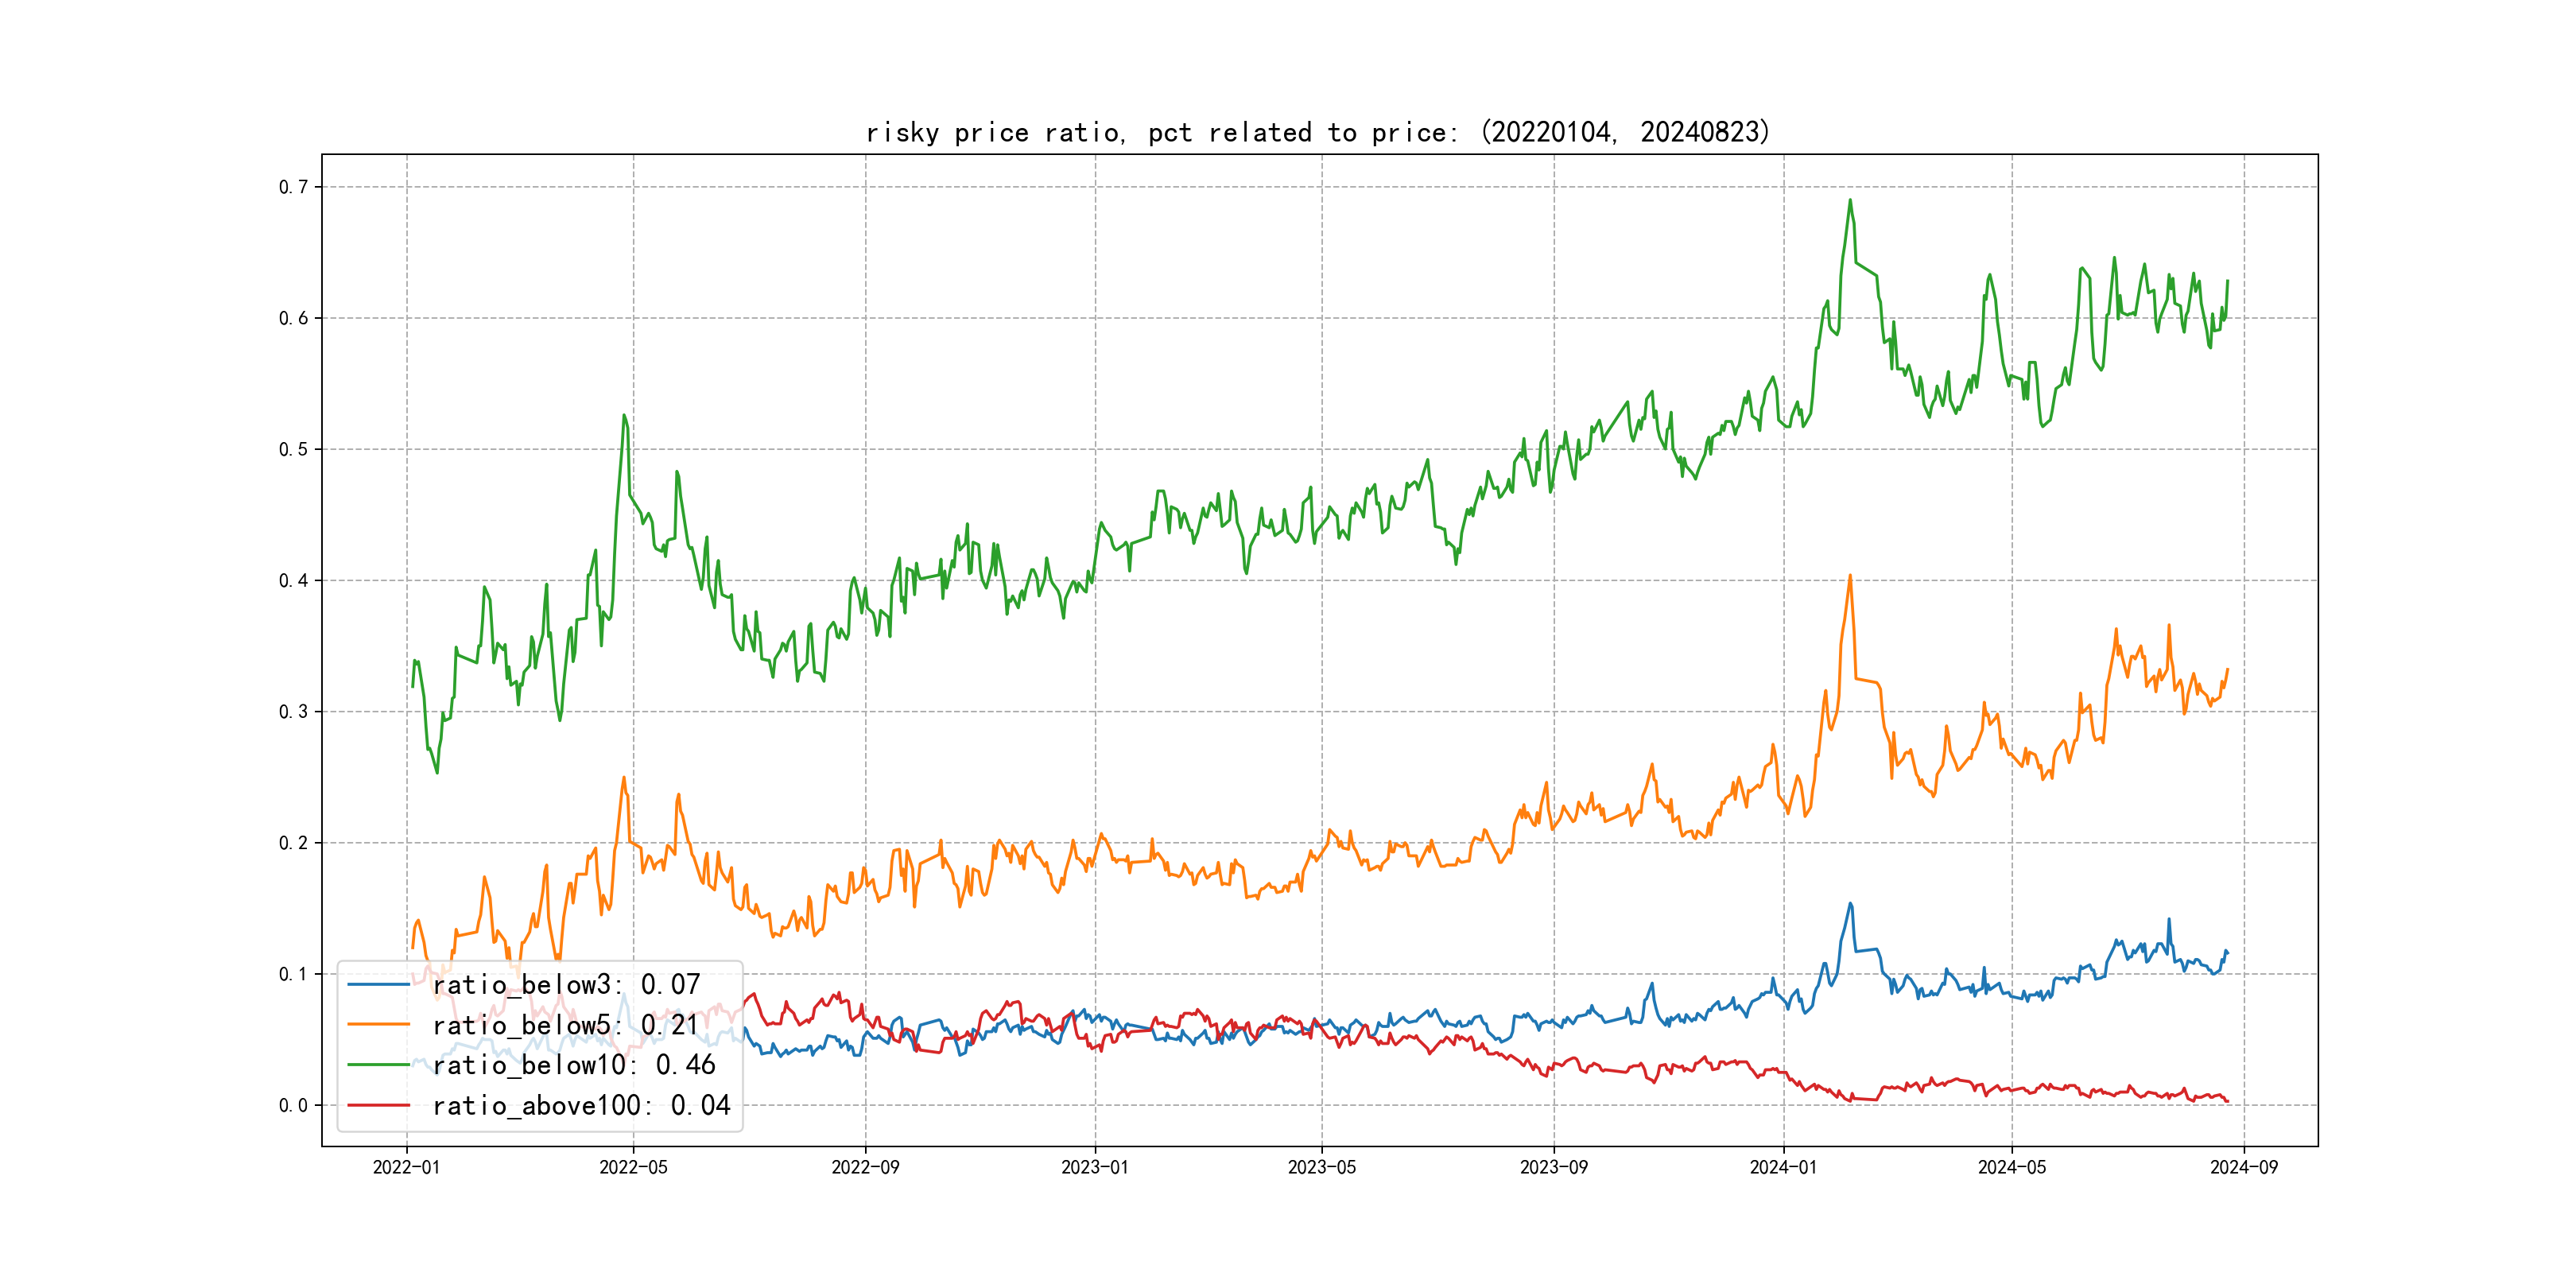Select the 'ratio_below10: 0.46' legend label
Image resolution: width=2576 pixels, height=1288 pixels.
574,1065
